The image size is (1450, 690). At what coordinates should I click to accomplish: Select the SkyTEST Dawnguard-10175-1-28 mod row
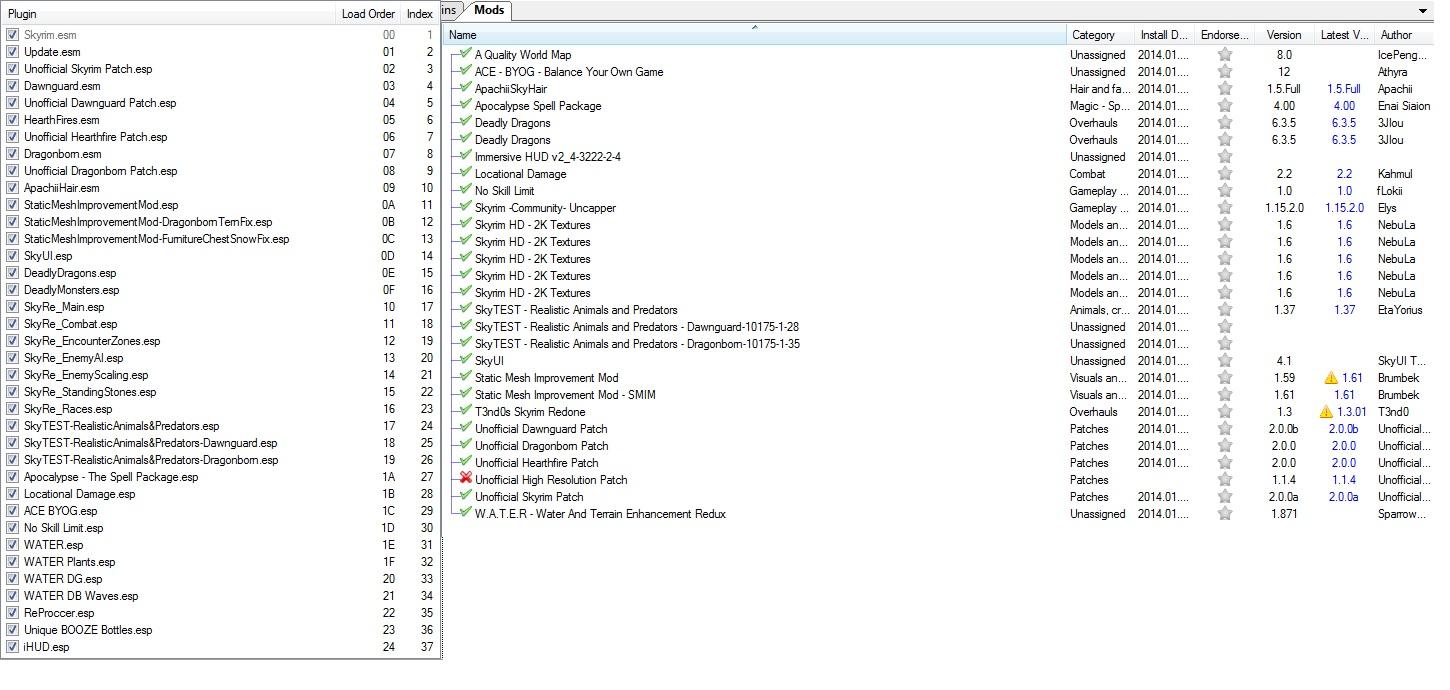pos(938,327)
